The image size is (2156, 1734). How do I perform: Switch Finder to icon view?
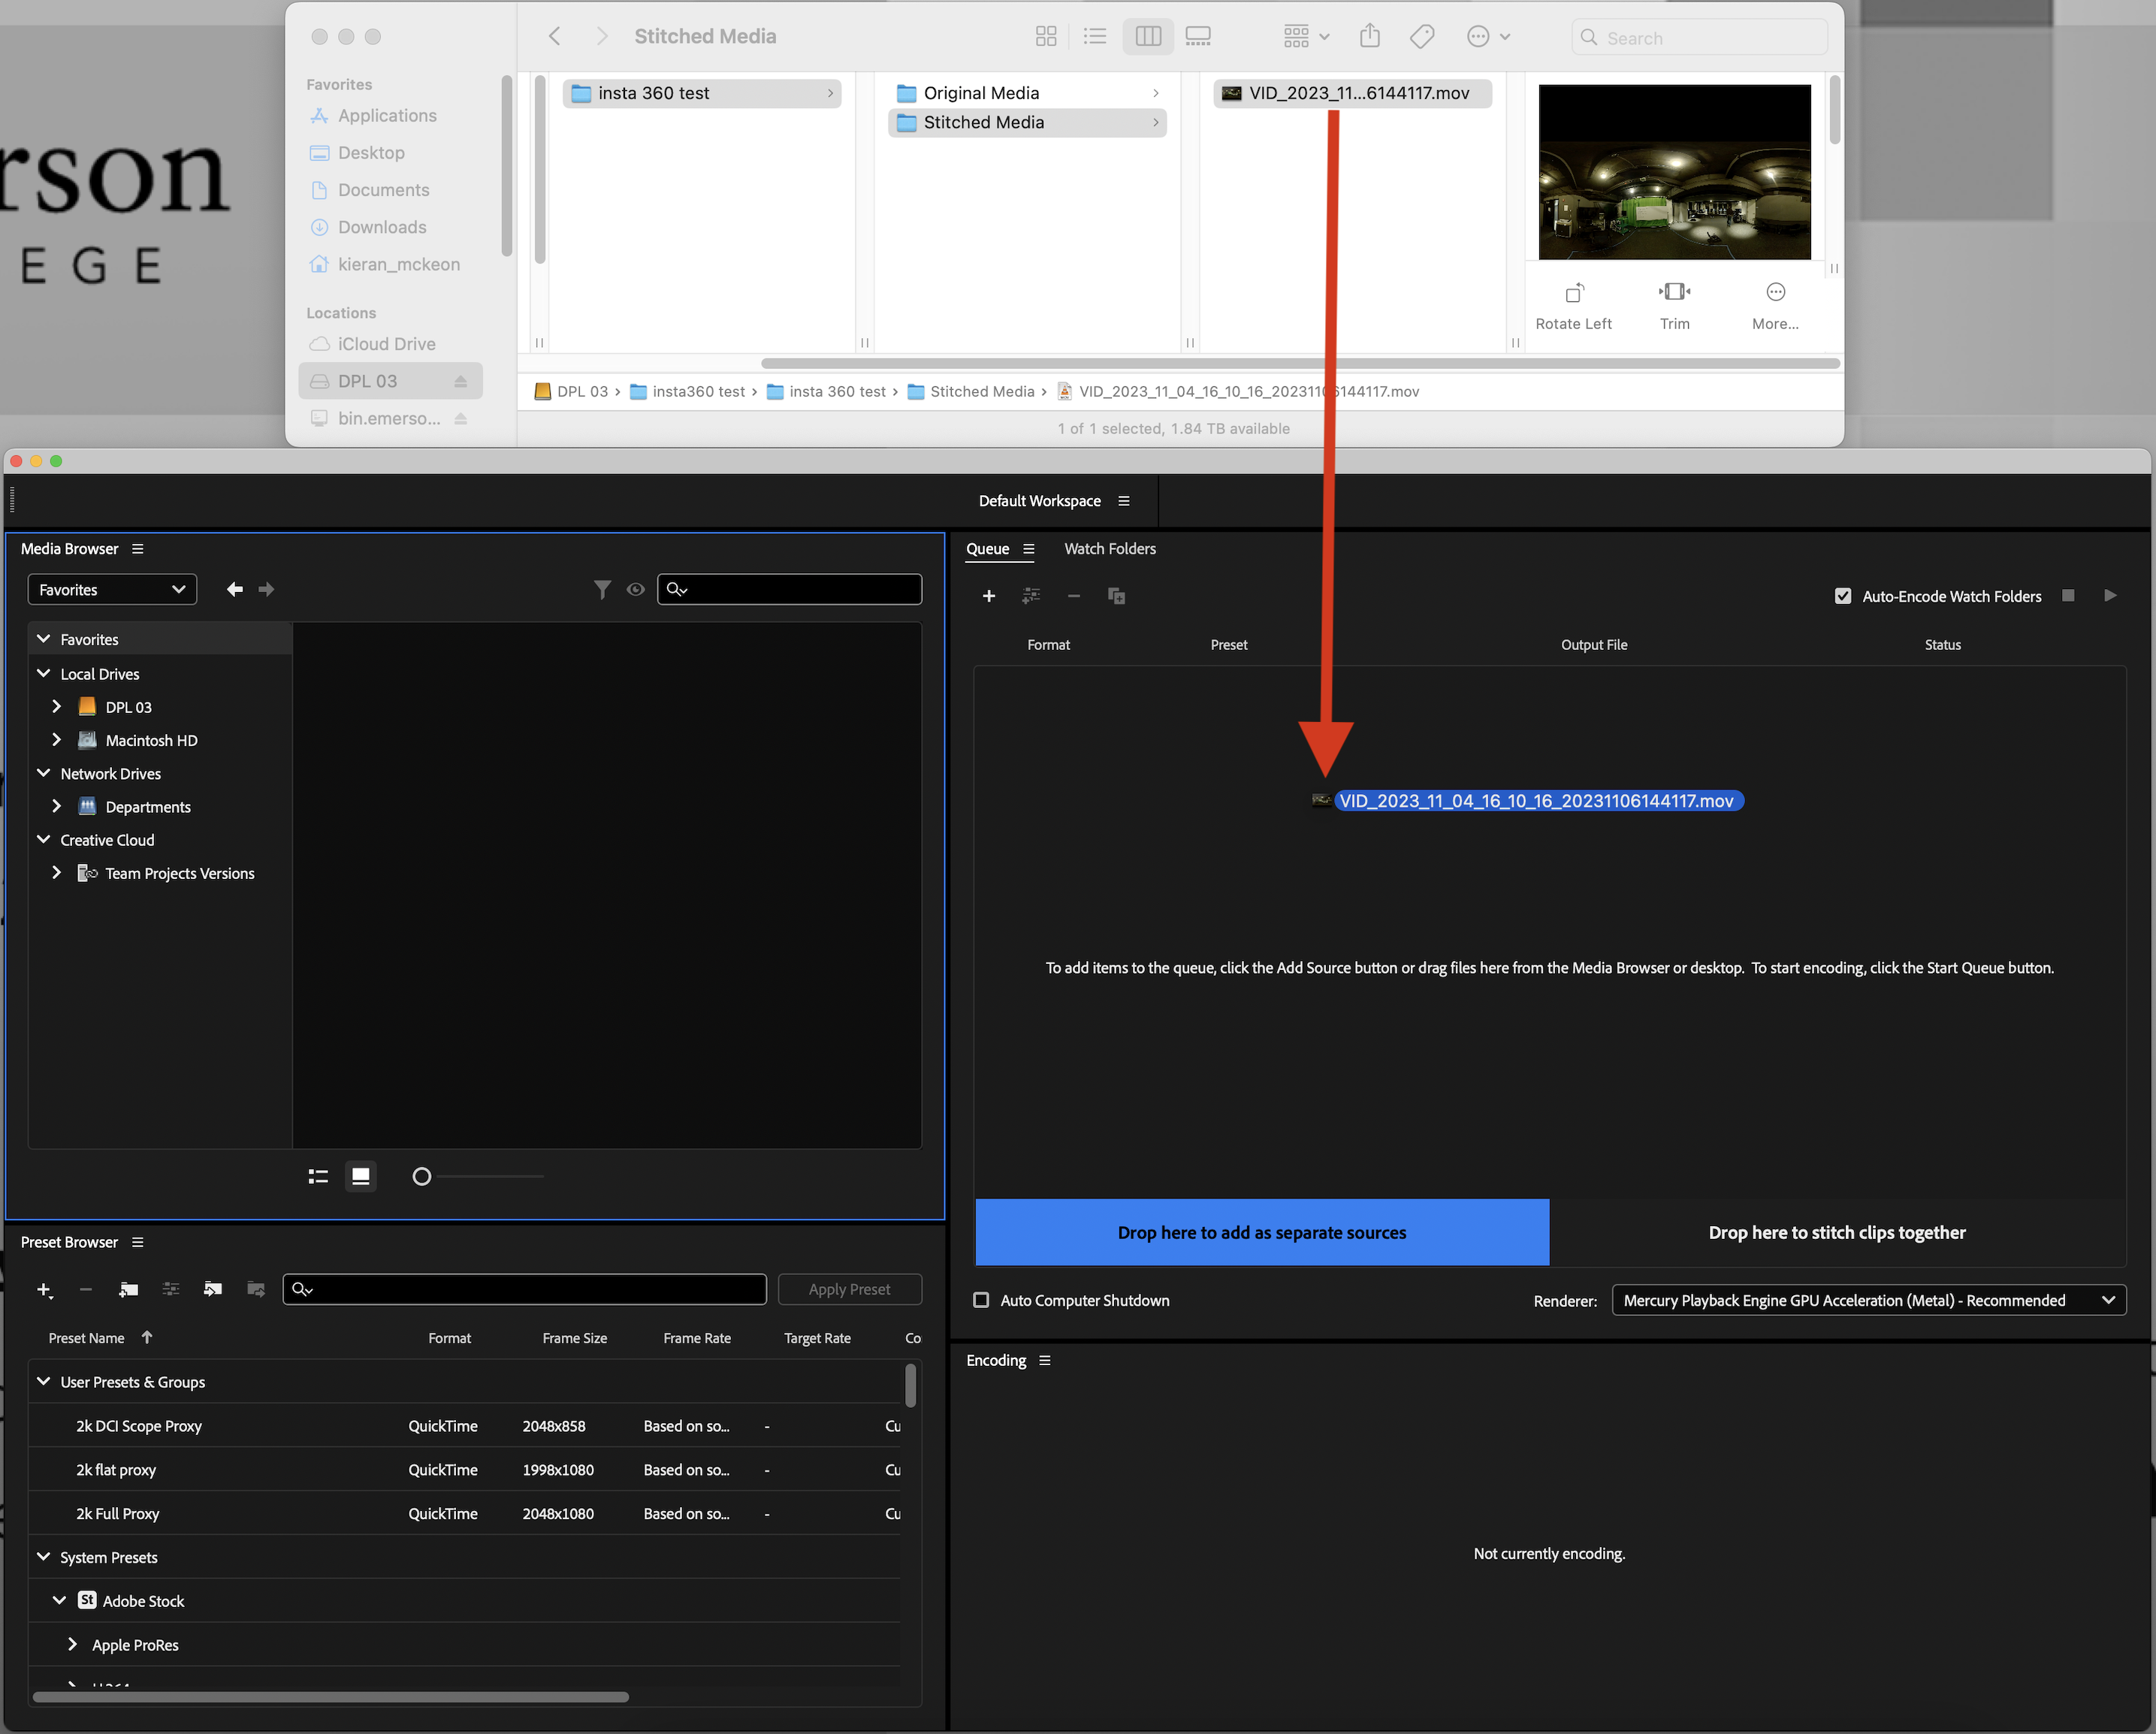click(1046, 37)
